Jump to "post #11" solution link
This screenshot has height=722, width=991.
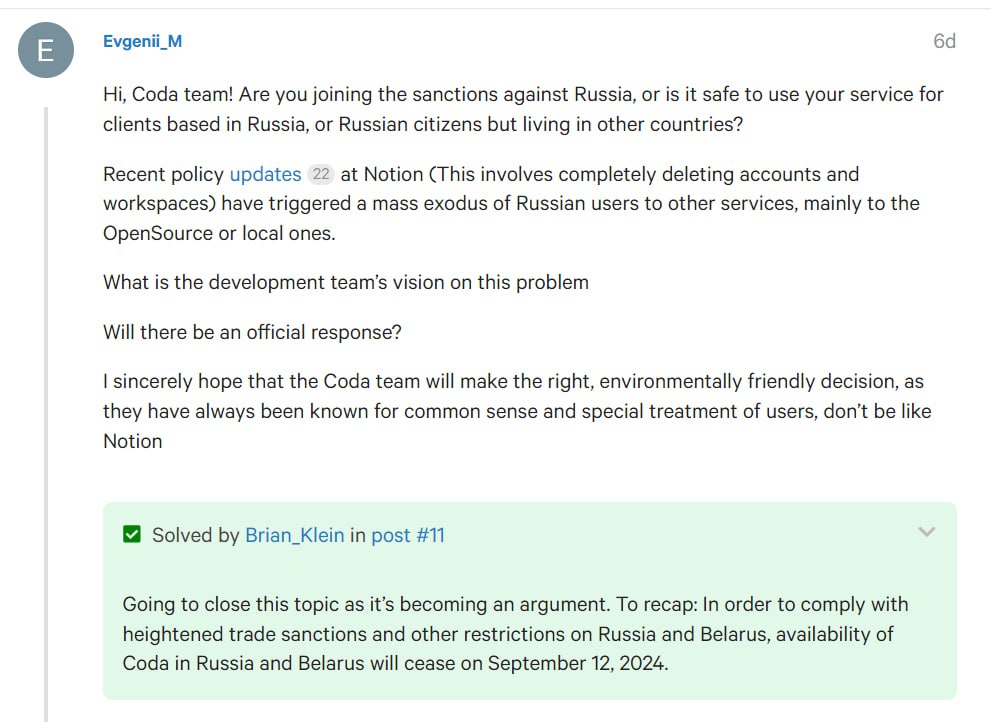click(408, 535)
